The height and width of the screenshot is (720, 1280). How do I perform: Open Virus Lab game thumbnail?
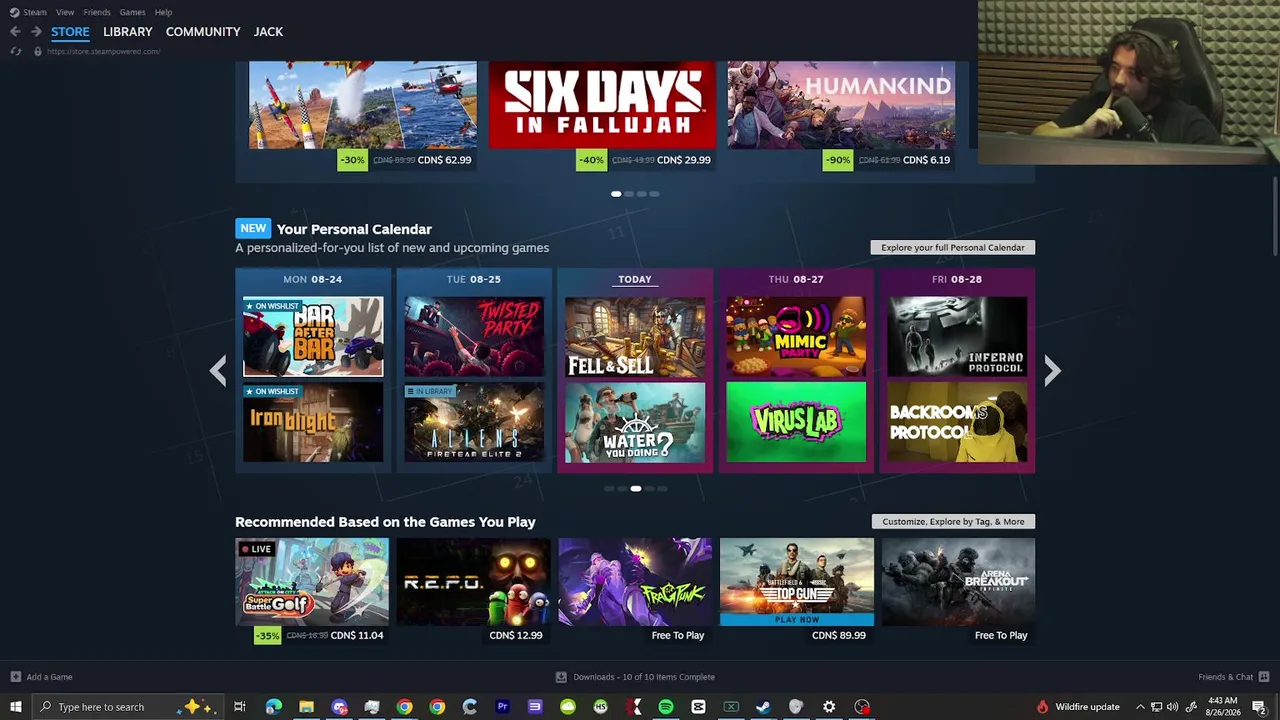point(796,423)
